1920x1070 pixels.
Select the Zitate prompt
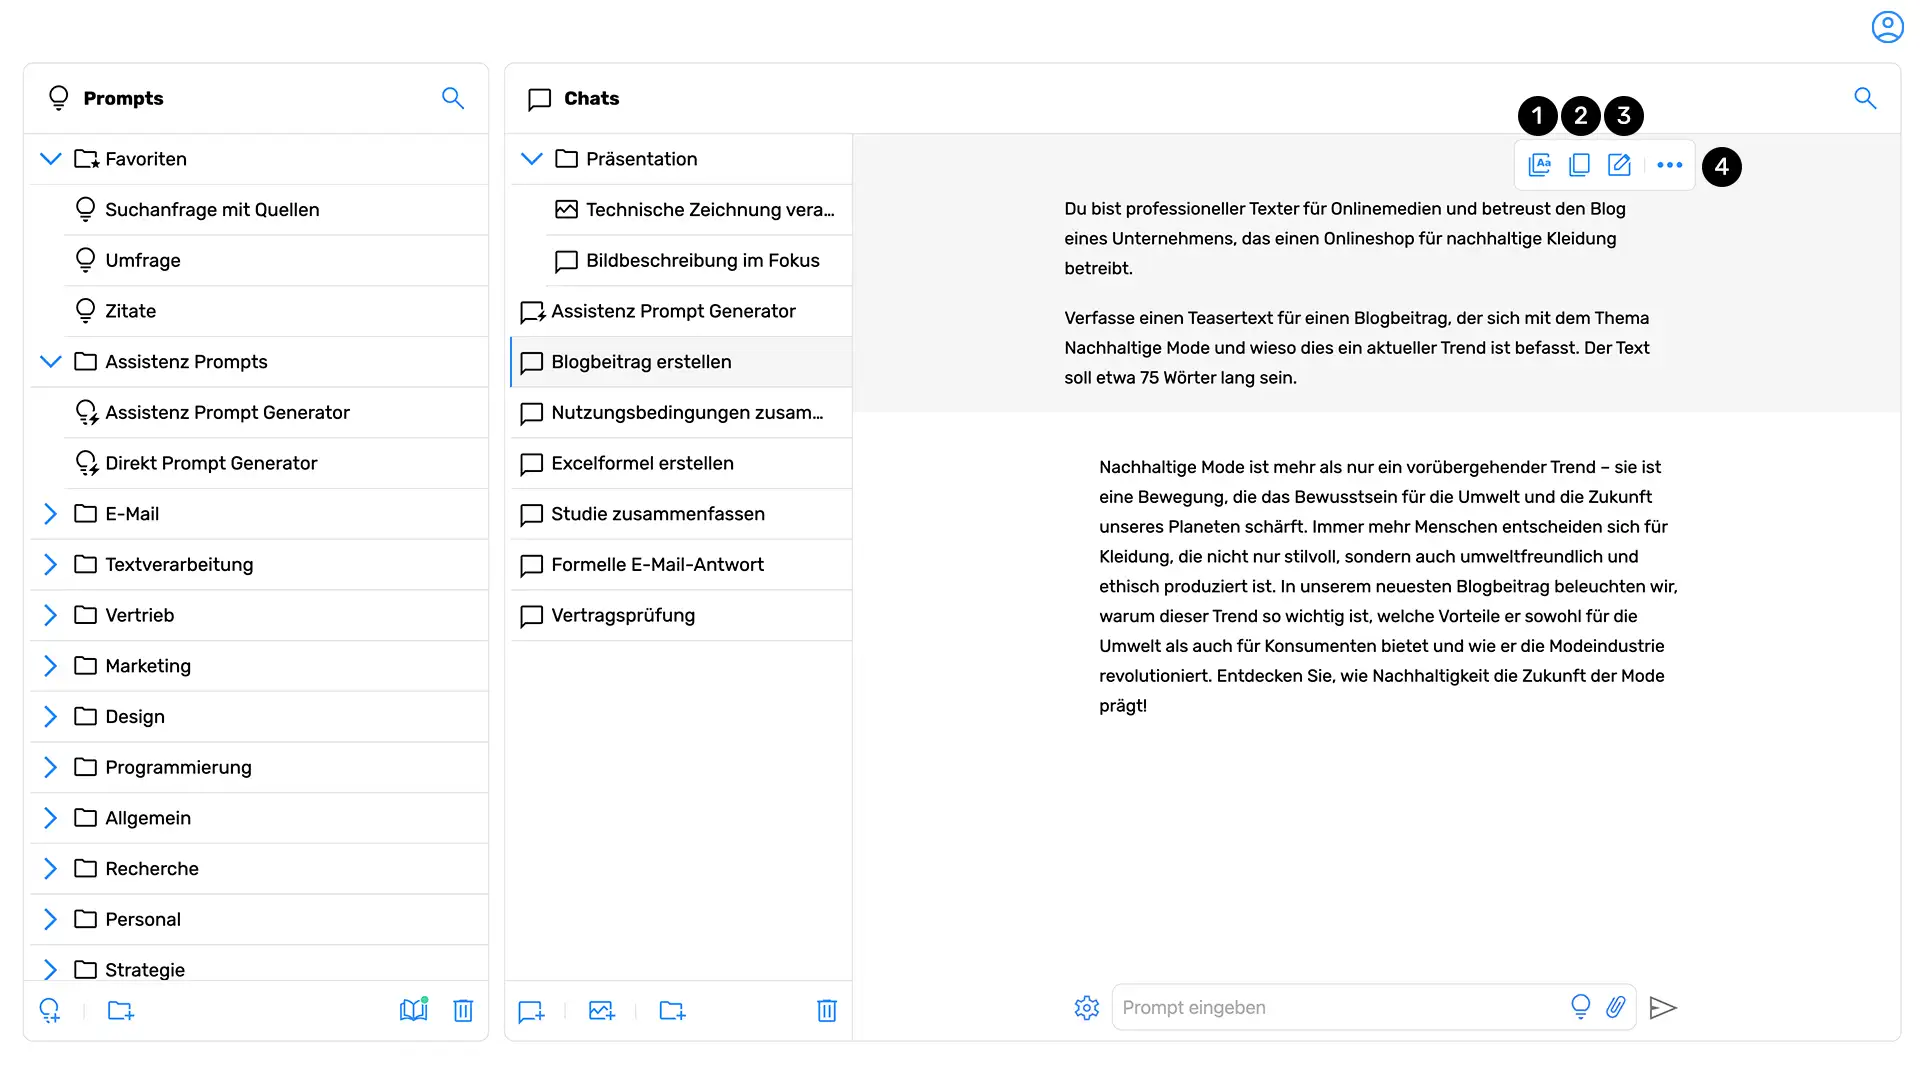tap(276, 311)
